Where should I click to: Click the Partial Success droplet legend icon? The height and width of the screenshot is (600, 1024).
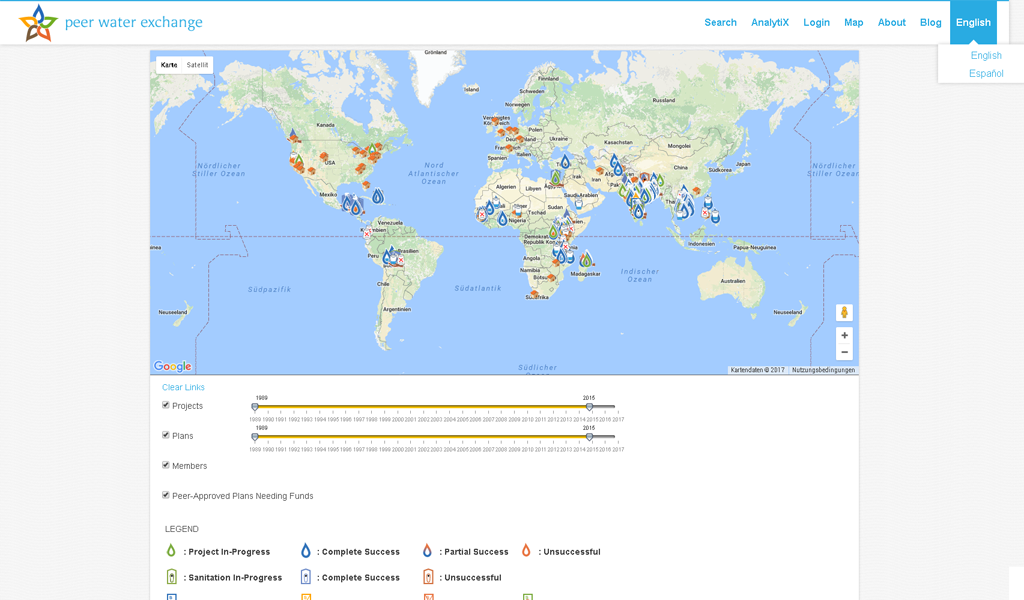click(427, 551)
